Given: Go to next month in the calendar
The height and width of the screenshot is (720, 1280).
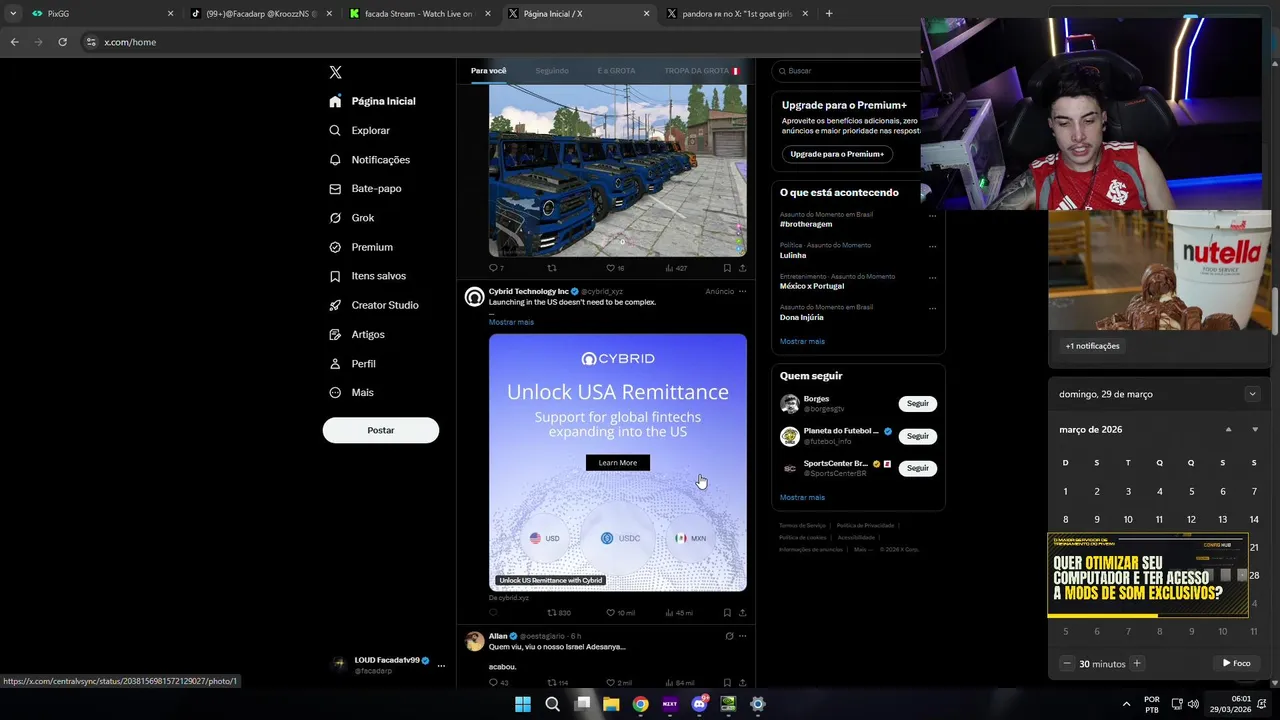Looking at the screenshot, I should 1255,430.
